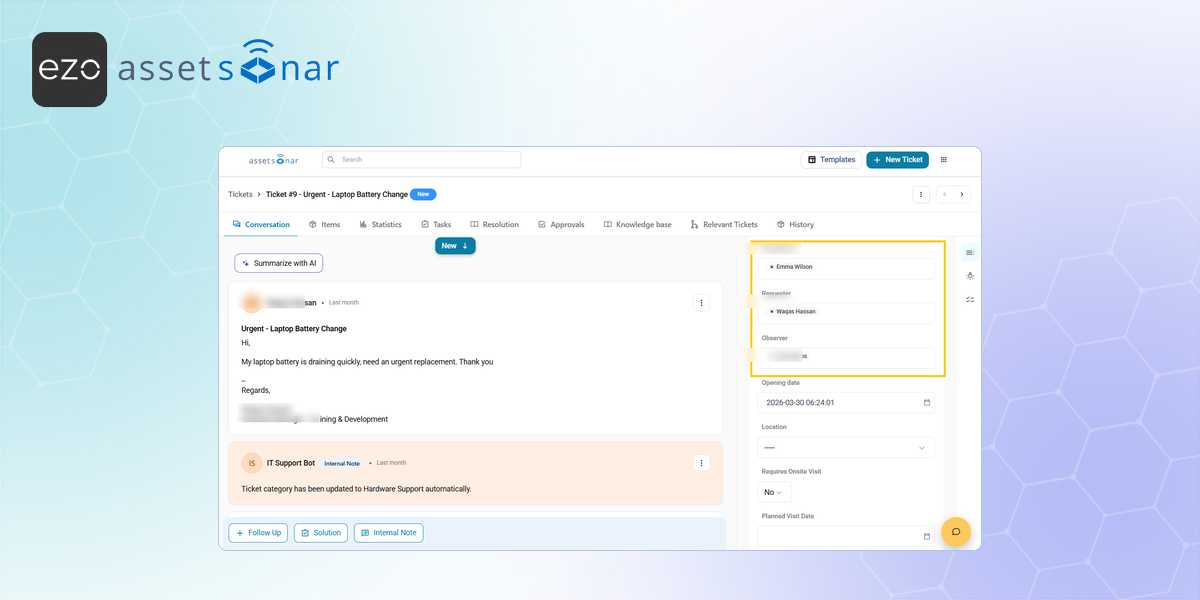The height and width of the screenshot is (600, 1200).
Task: Click the Solution button
Action: click(x=320, y=533)
